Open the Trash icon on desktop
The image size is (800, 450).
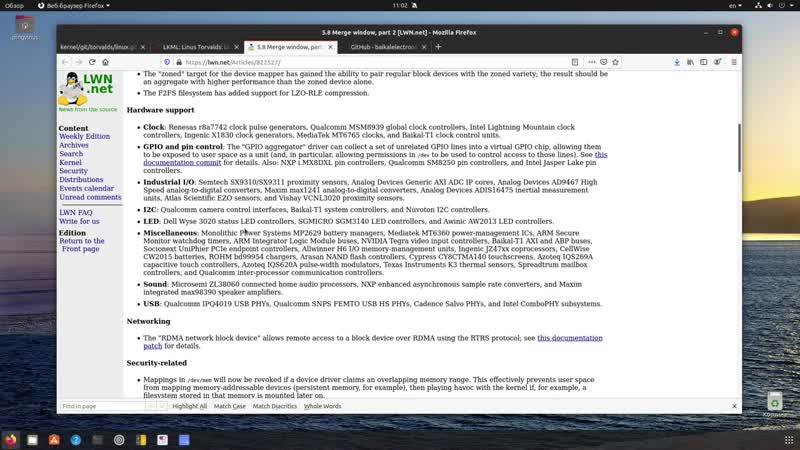[774, 402]
